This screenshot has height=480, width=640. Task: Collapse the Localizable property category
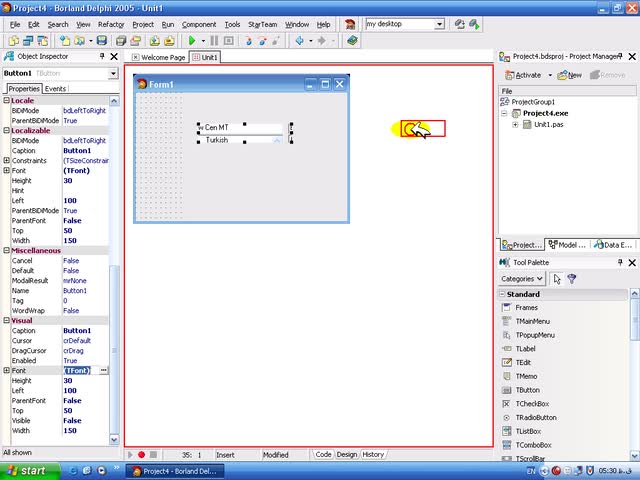(x=7, y=130)
